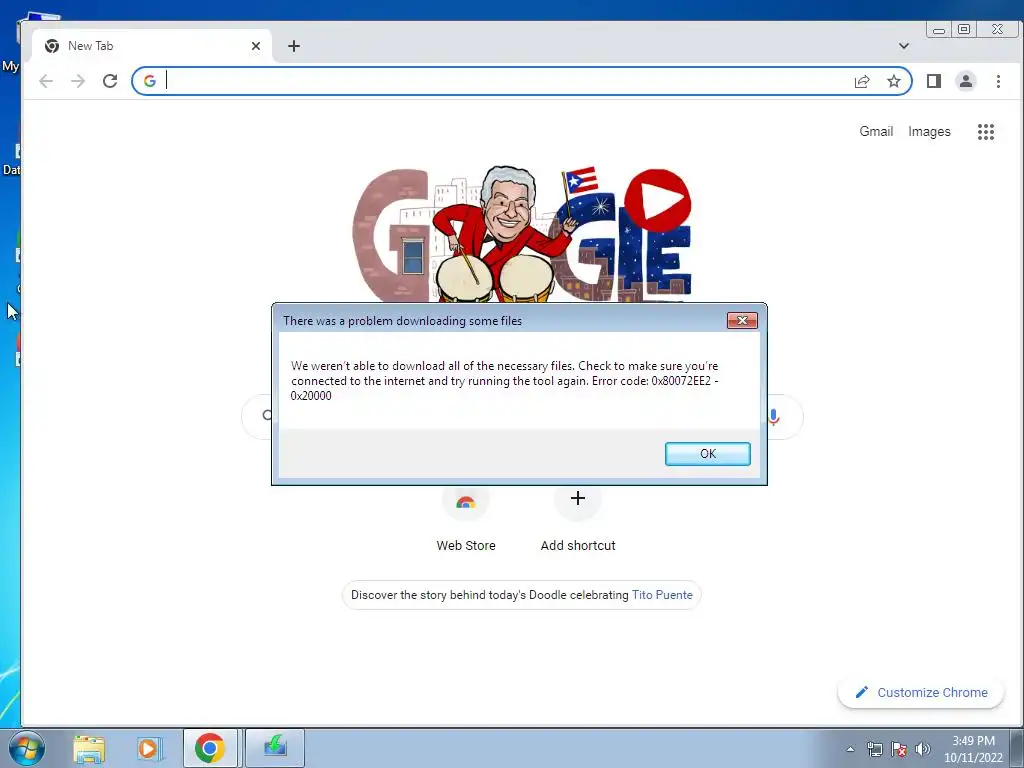Open the Gmail link
The image size is (1024, 768).
coord(876,131)
